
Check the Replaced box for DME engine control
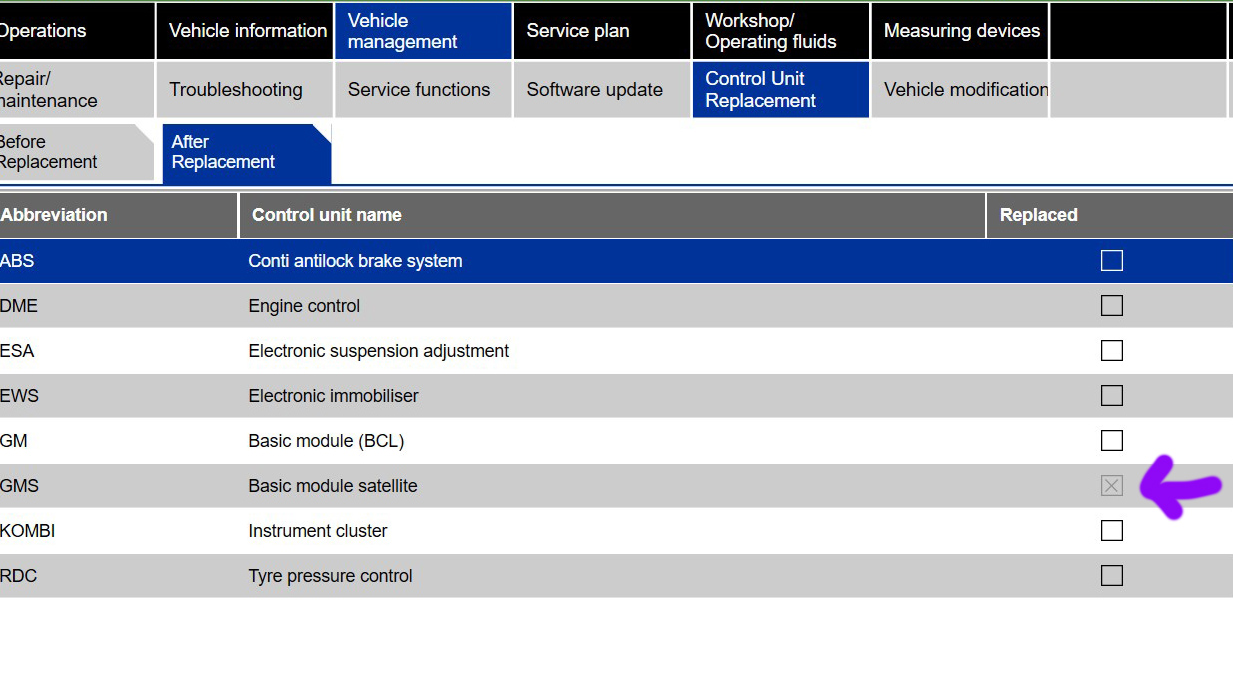(x=1111, y=306)
